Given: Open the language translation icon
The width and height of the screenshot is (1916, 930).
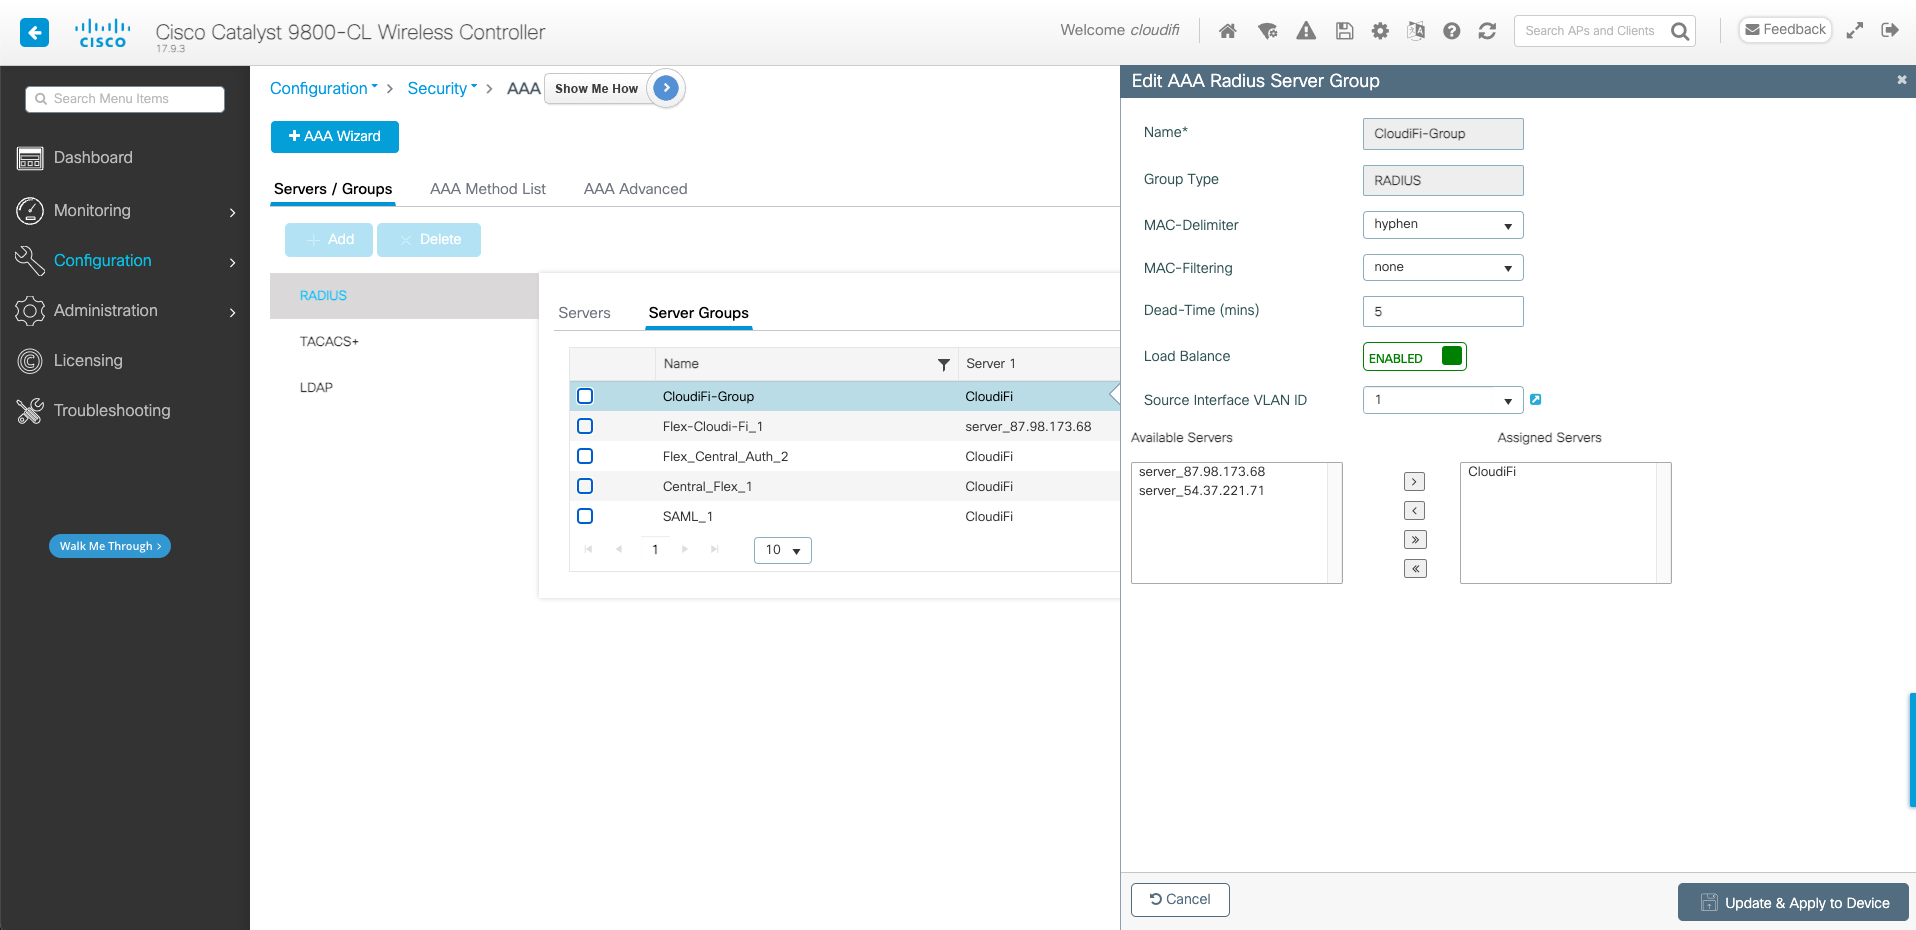Looking at the screenshot, I should 1416,31.
